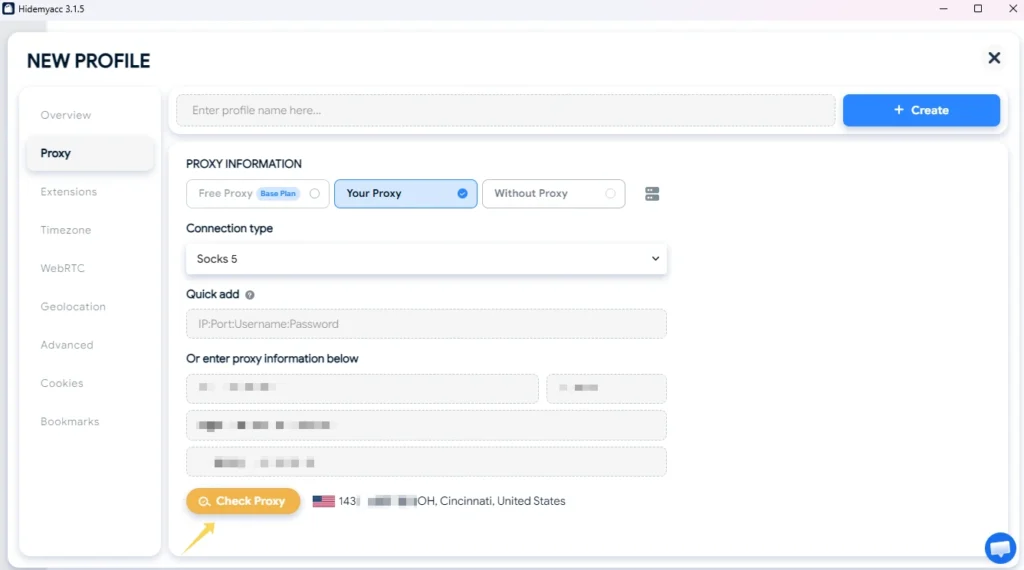
Task: Open the Overview tab
Action: tap(66, 115)
